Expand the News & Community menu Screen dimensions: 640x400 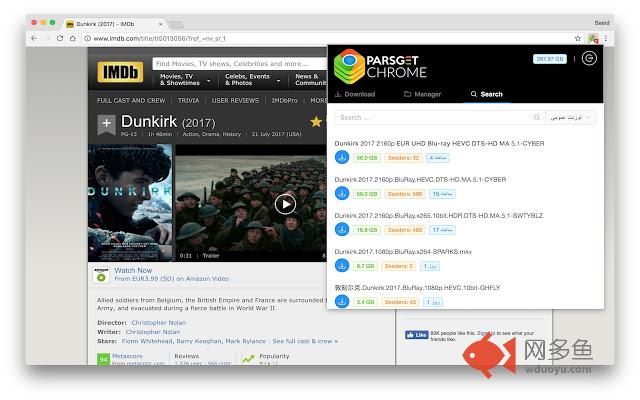click(311, 80)
